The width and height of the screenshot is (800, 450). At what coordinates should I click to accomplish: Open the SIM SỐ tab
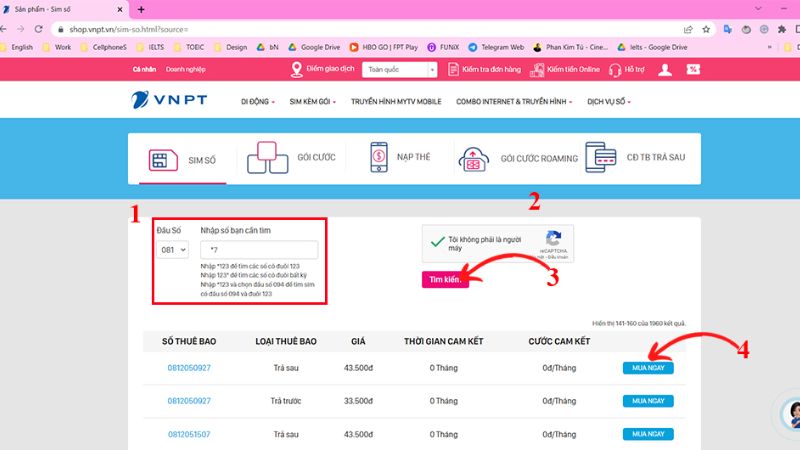[x=182, y=160]
